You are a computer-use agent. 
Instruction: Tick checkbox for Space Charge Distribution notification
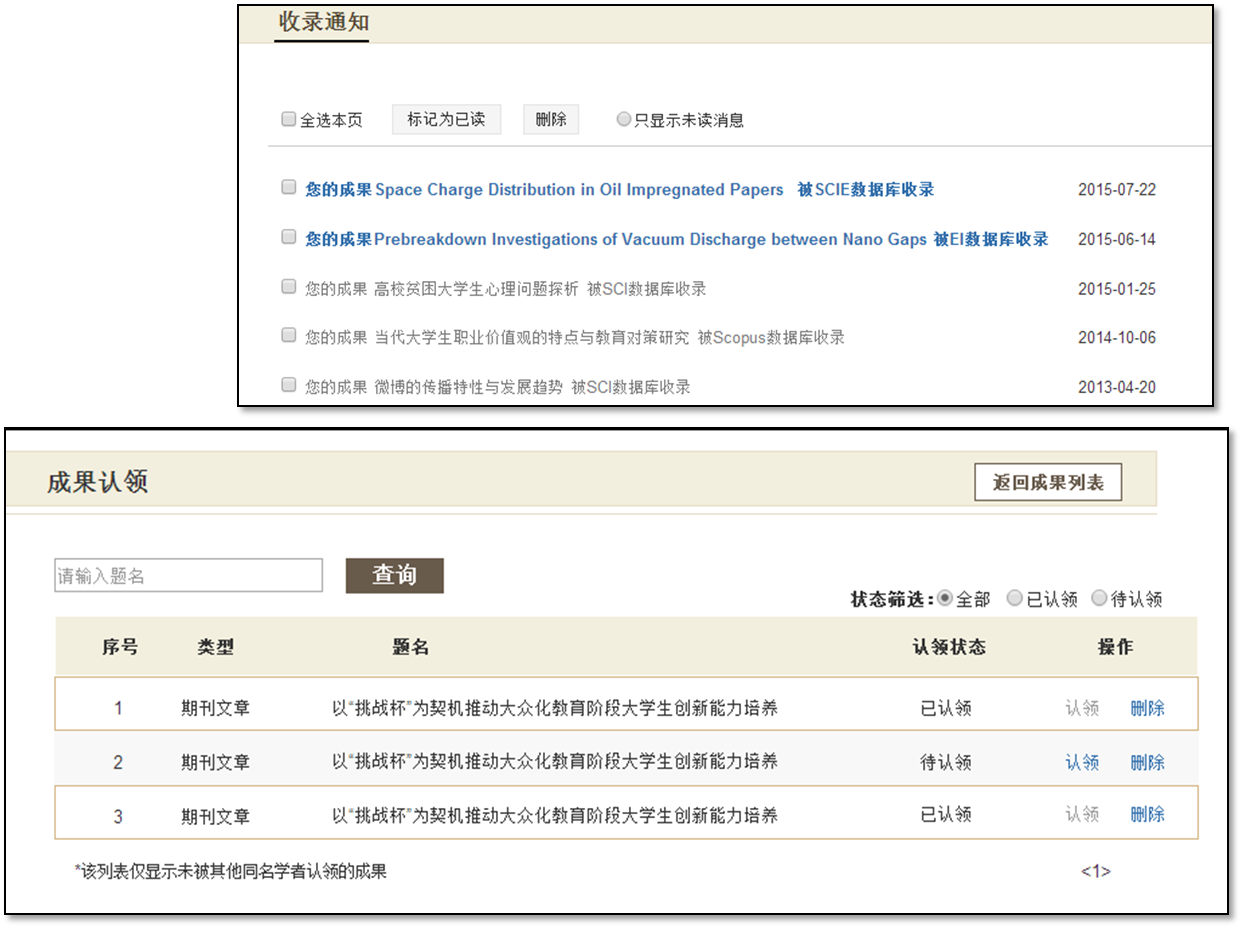click(x=288, y=187)
